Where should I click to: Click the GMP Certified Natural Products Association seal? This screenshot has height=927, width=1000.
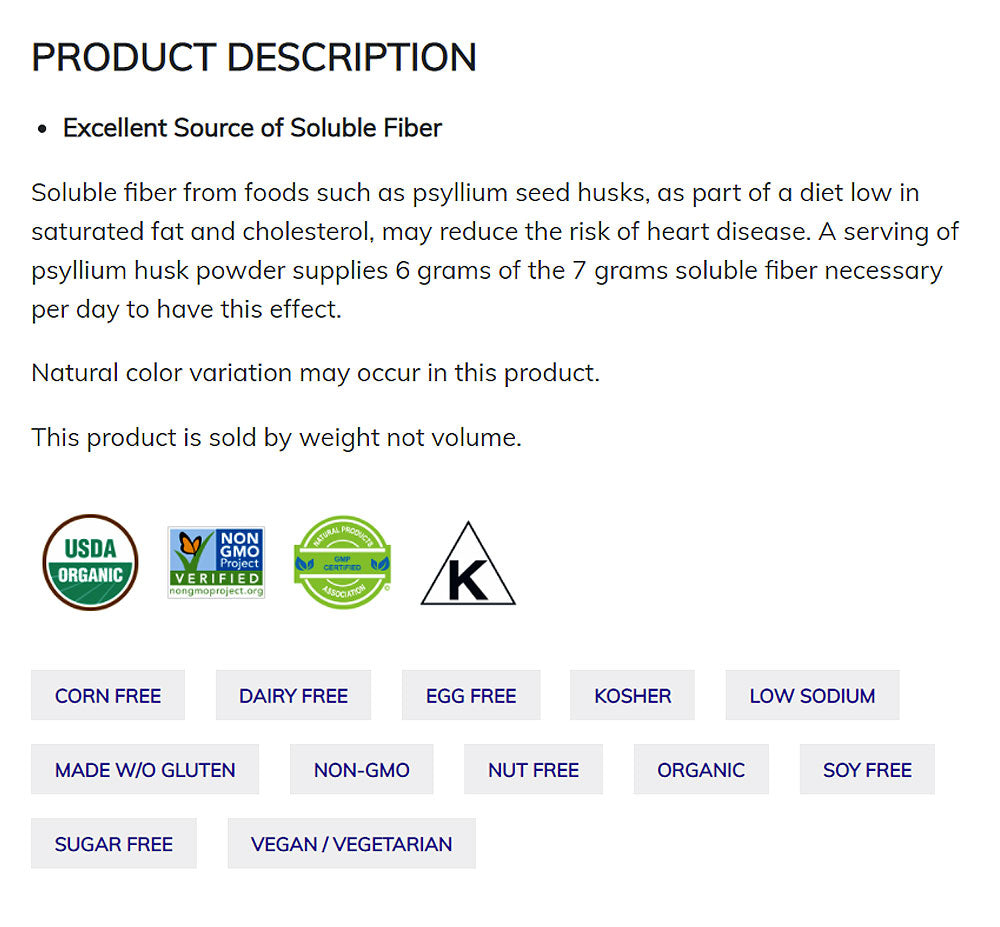coord(342,562)
